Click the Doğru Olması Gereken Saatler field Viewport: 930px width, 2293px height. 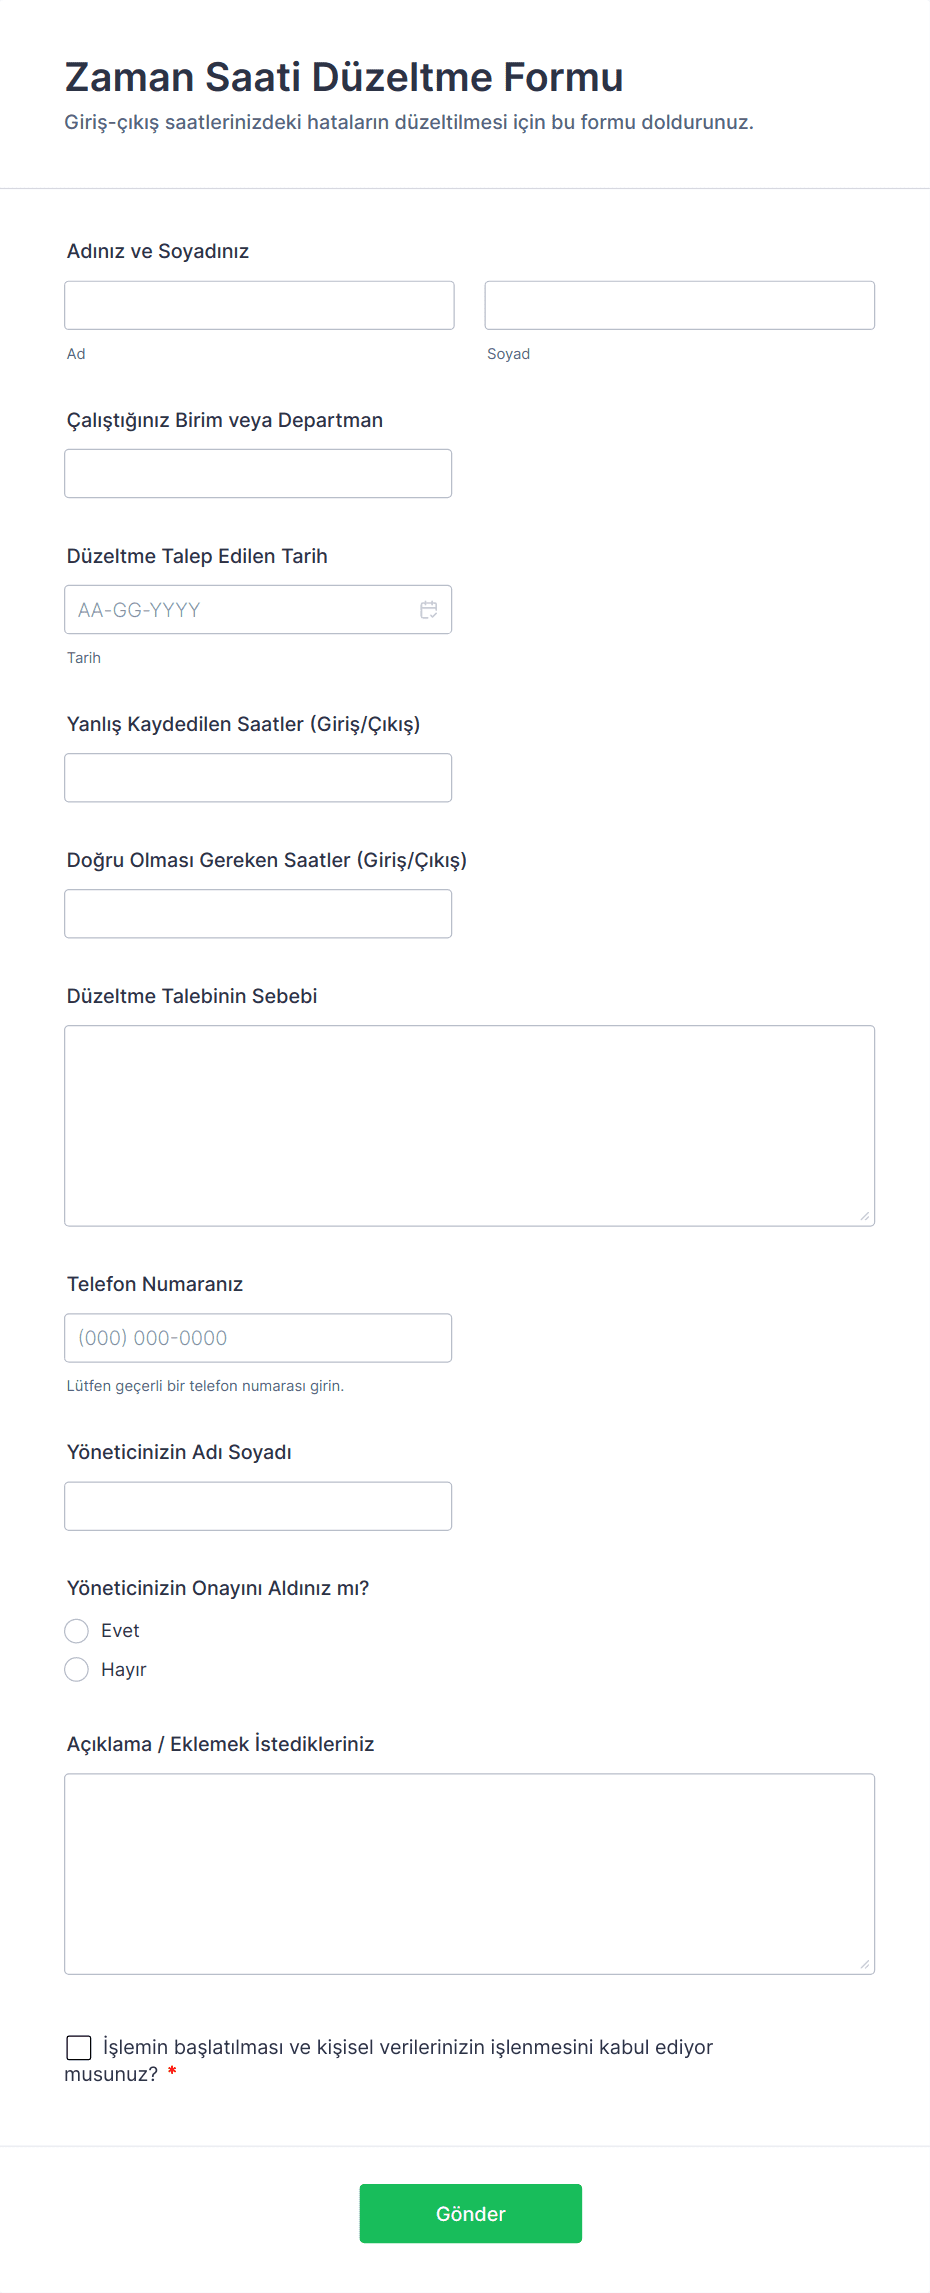pos(258,913)
